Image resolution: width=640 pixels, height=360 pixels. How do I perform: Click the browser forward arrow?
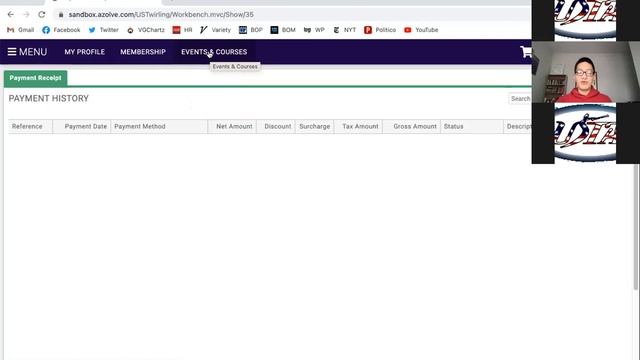[26, 14]
